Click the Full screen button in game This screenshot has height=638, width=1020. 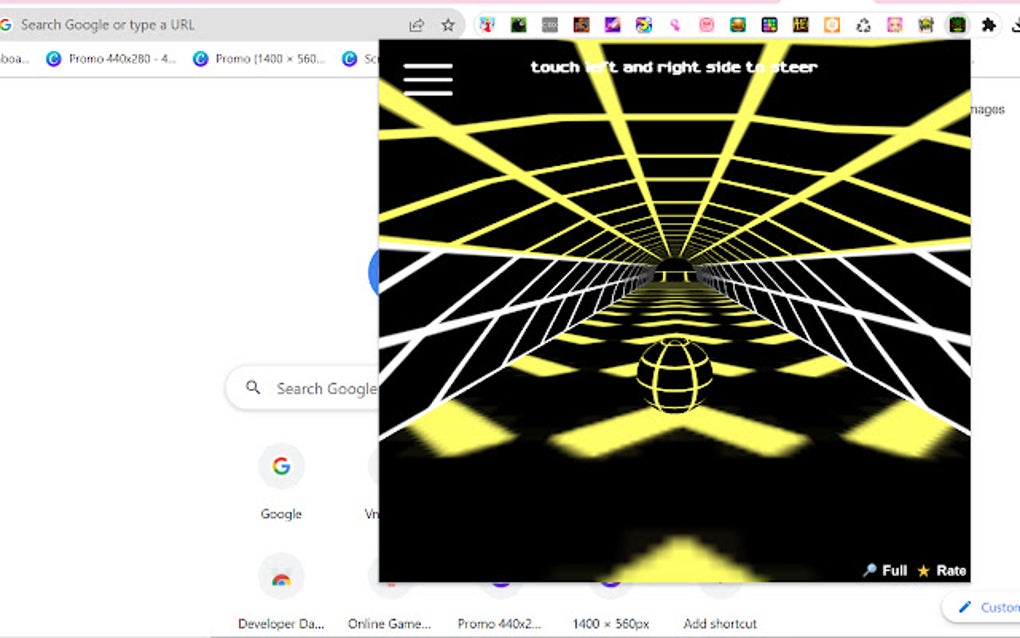(885, 570)
